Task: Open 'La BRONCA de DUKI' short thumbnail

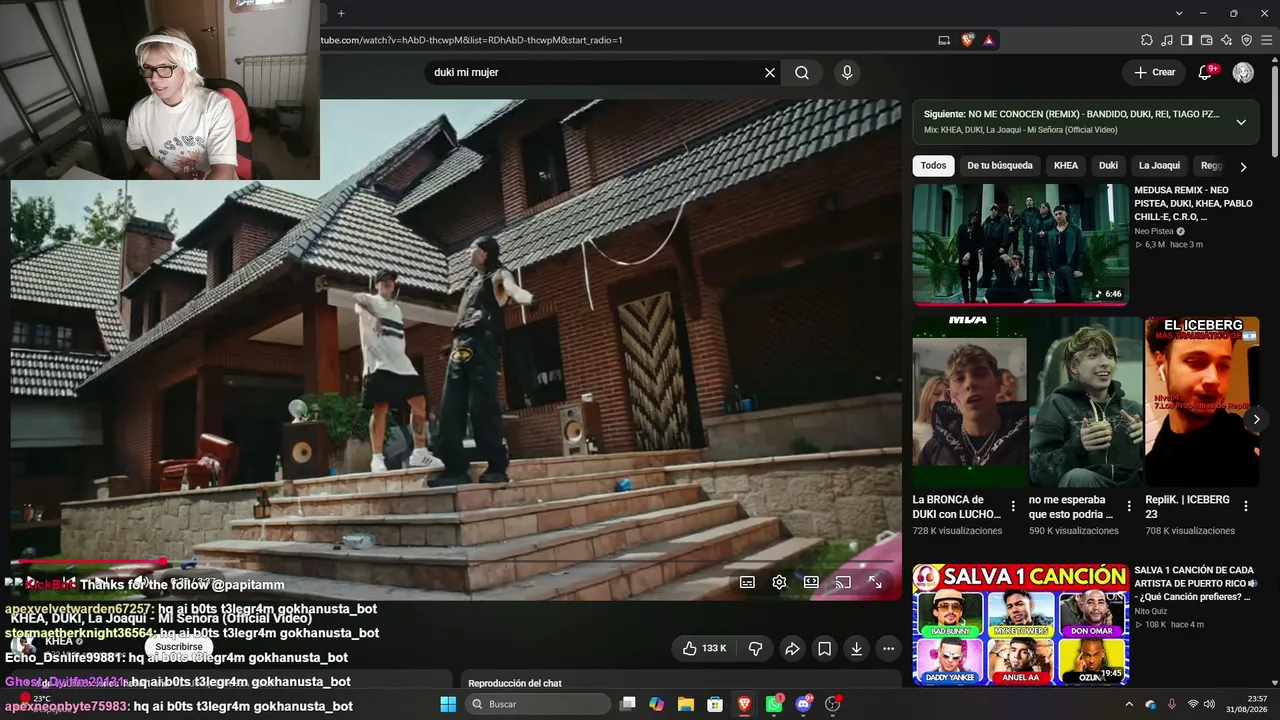Action: tap(969, 402)
